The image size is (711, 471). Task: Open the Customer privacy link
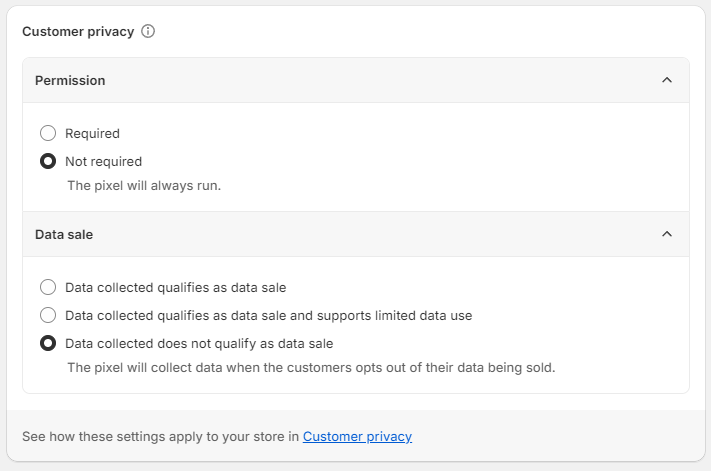357,436
